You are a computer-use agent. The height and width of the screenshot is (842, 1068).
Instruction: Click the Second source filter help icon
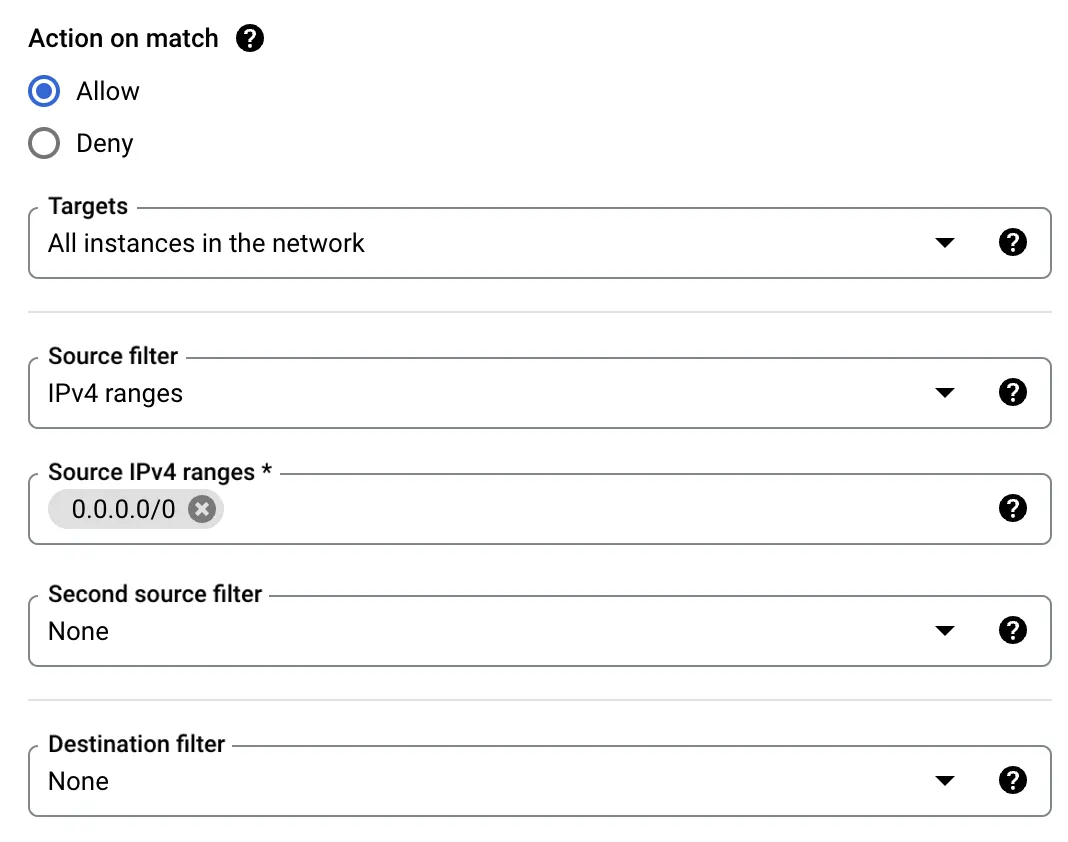[1013, 630]
